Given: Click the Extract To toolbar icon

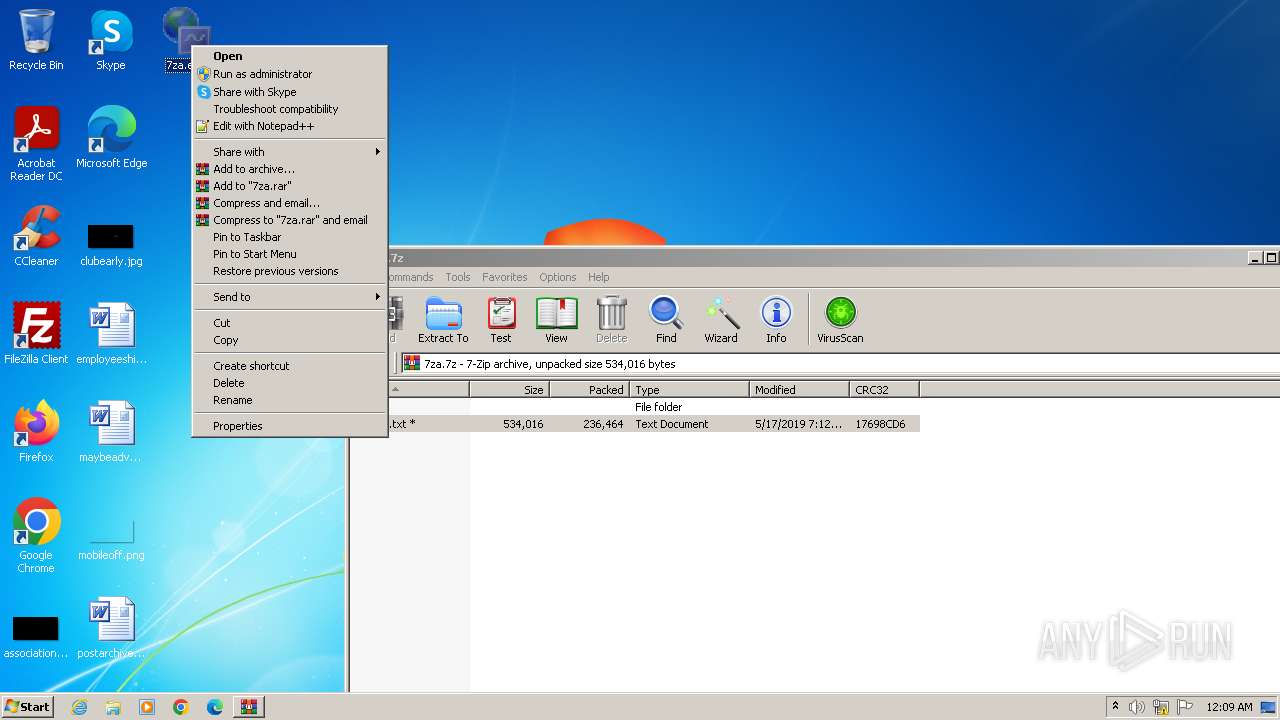Looking at the screenshot, I should click(x=443, y=320).
